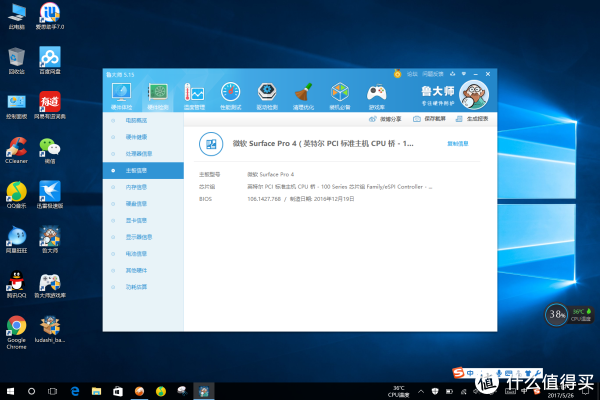This screenshot has height=400, width=600.
Task: Open 问题反馈 link in title bar
Action: 433,74
